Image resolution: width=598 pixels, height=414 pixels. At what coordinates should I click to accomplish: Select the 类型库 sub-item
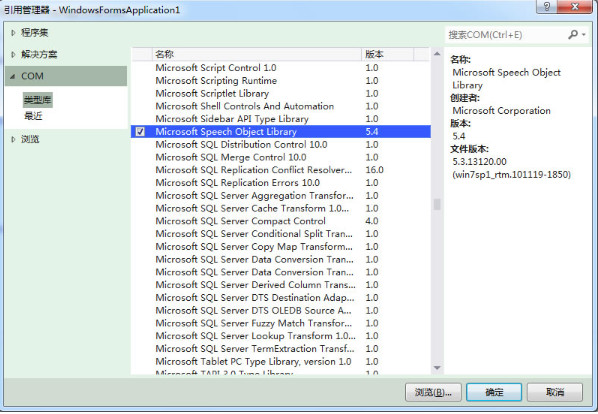37,100
